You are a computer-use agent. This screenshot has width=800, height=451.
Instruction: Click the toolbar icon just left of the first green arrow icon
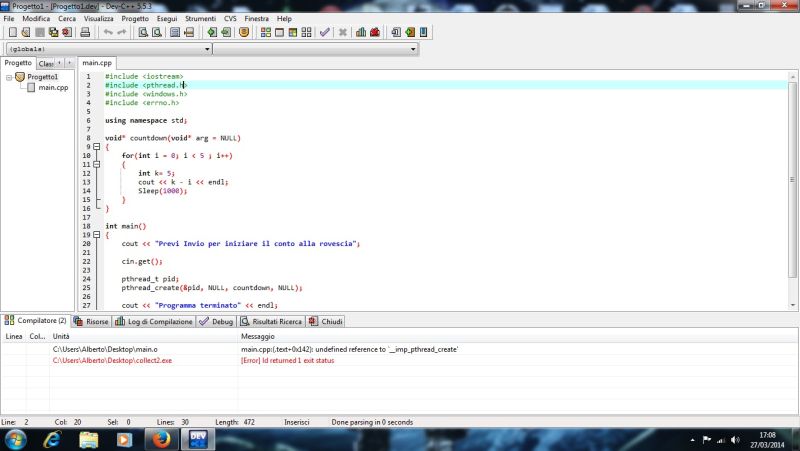pos(189,32)
